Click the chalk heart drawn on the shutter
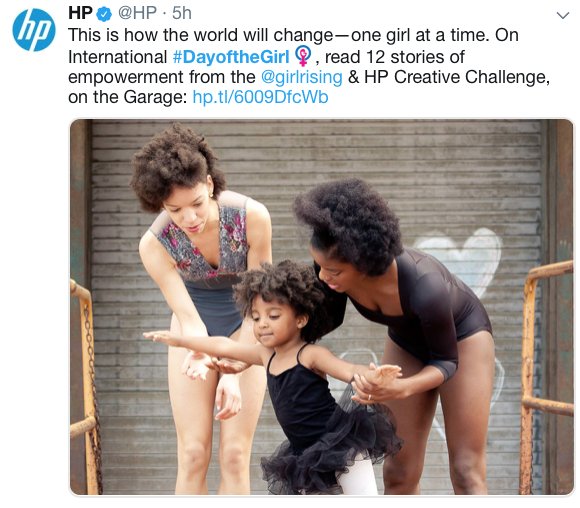This screenshot has width=580, height=508. pyautogui.click(x=461, y=259)
